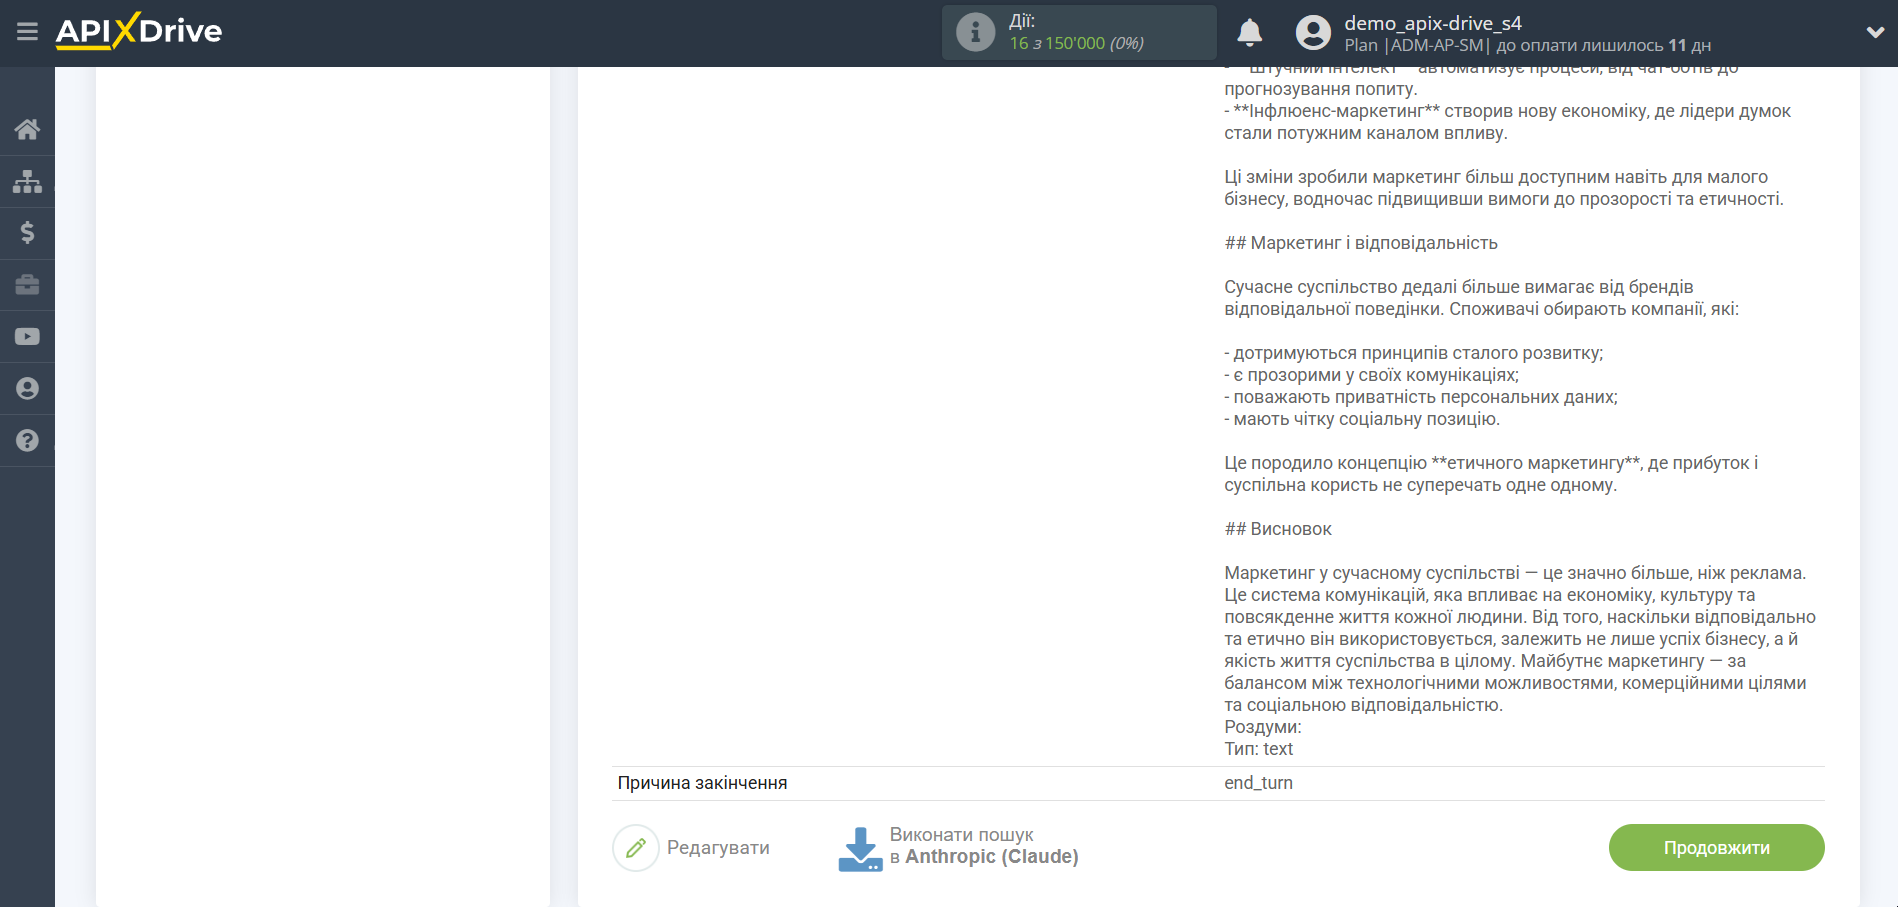Screen dimensions: 1898x907
Task: Select 'мають чітку соціальну позицію' line
Action: point(1362,419)
